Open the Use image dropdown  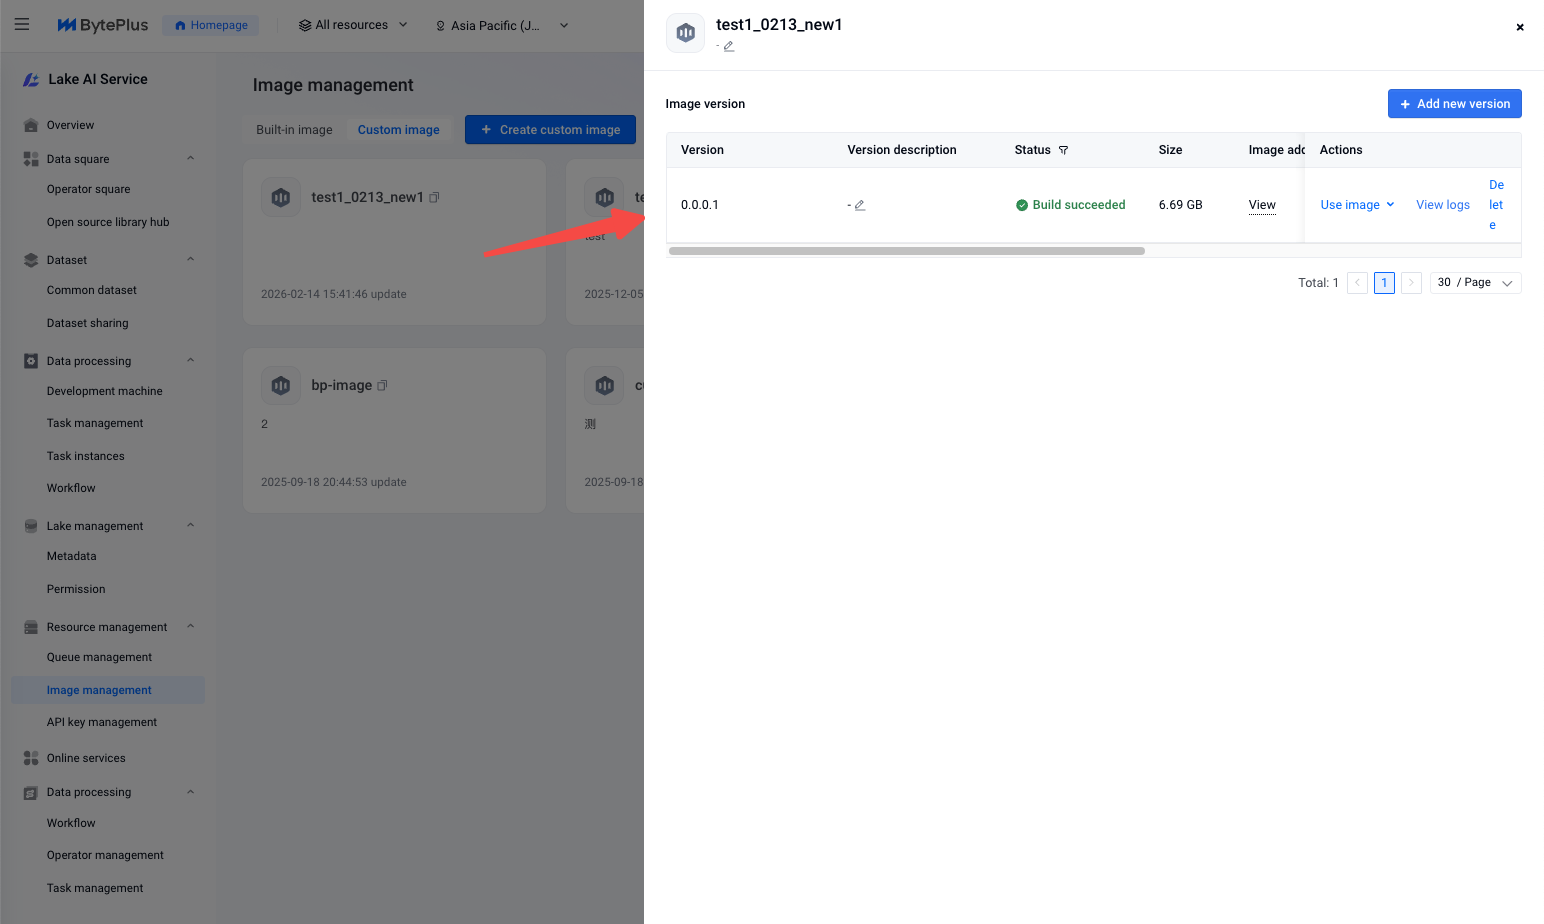[x=1357, y=205]
